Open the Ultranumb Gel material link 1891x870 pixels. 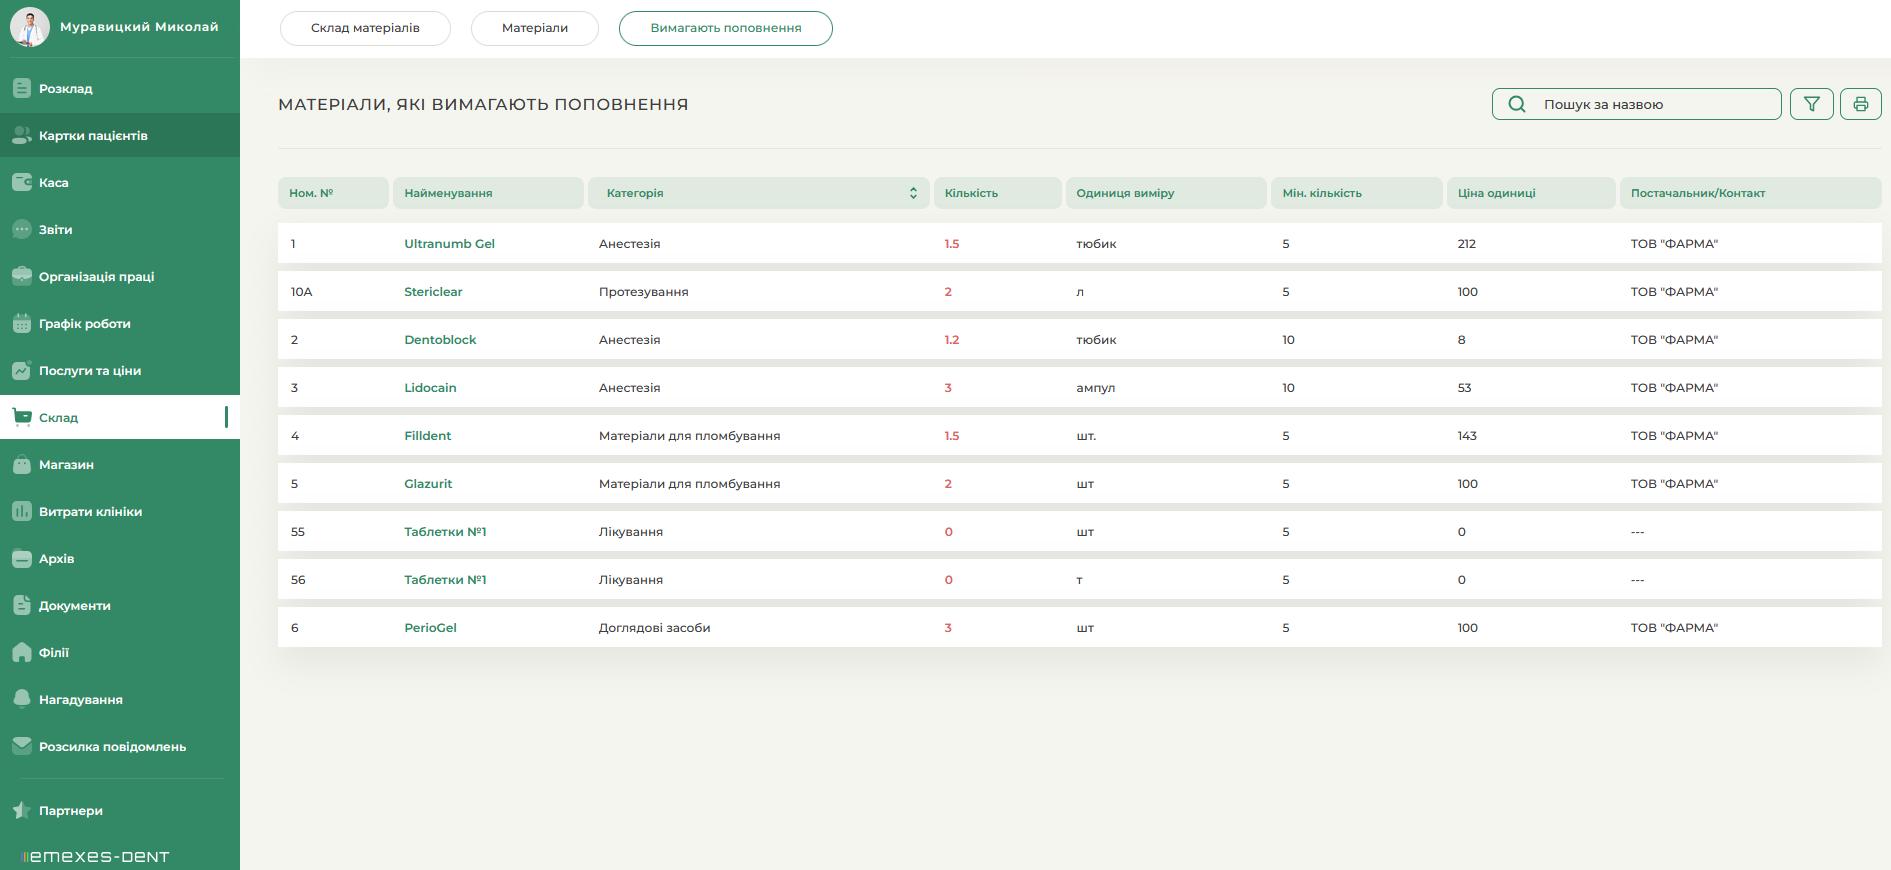coord(449,243)
